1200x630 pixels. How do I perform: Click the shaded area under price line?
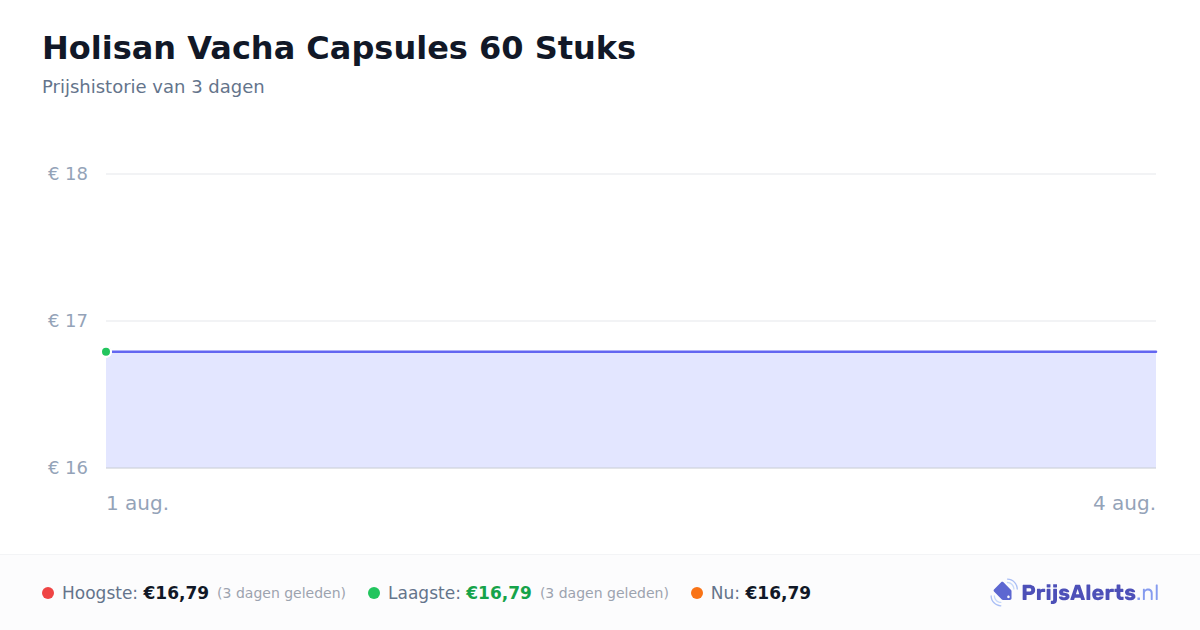[631, 410]
